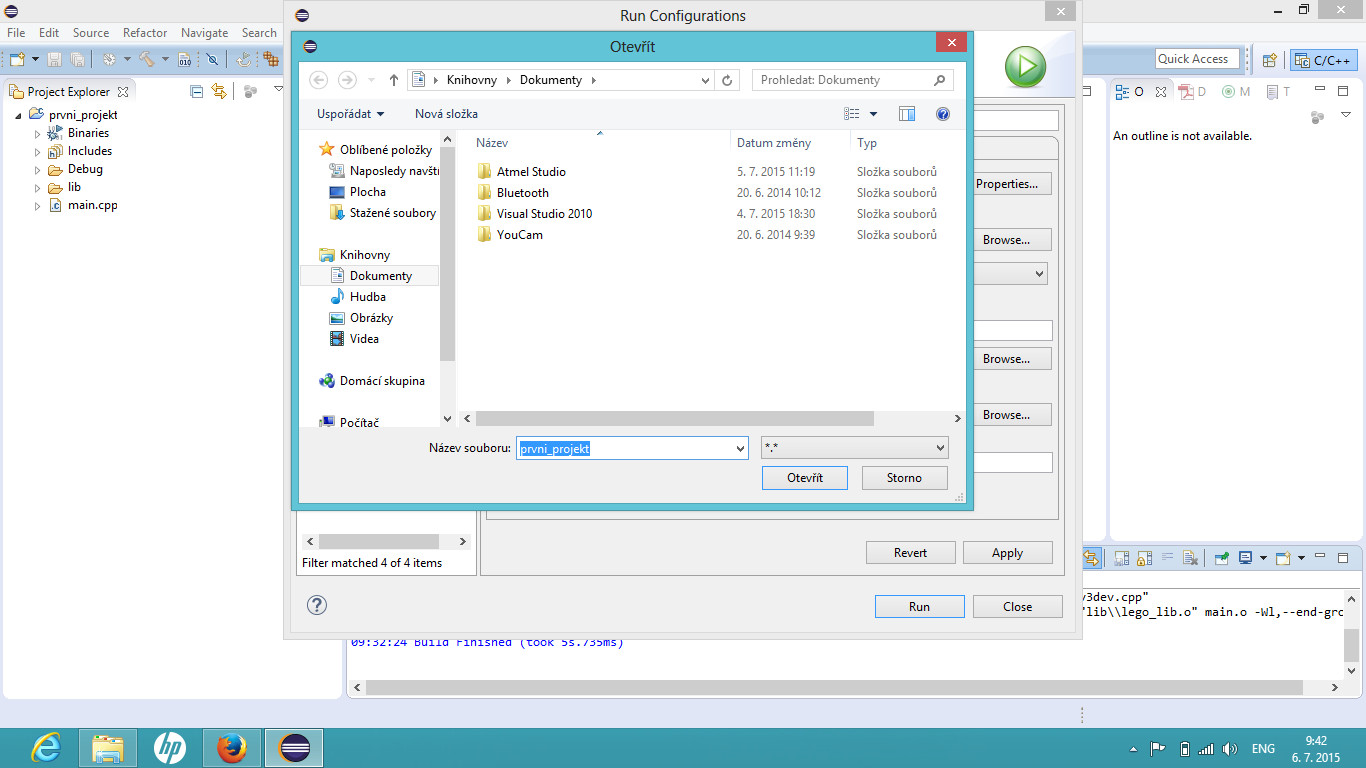Open the help icon in file dialog

[x=942, y=114]
